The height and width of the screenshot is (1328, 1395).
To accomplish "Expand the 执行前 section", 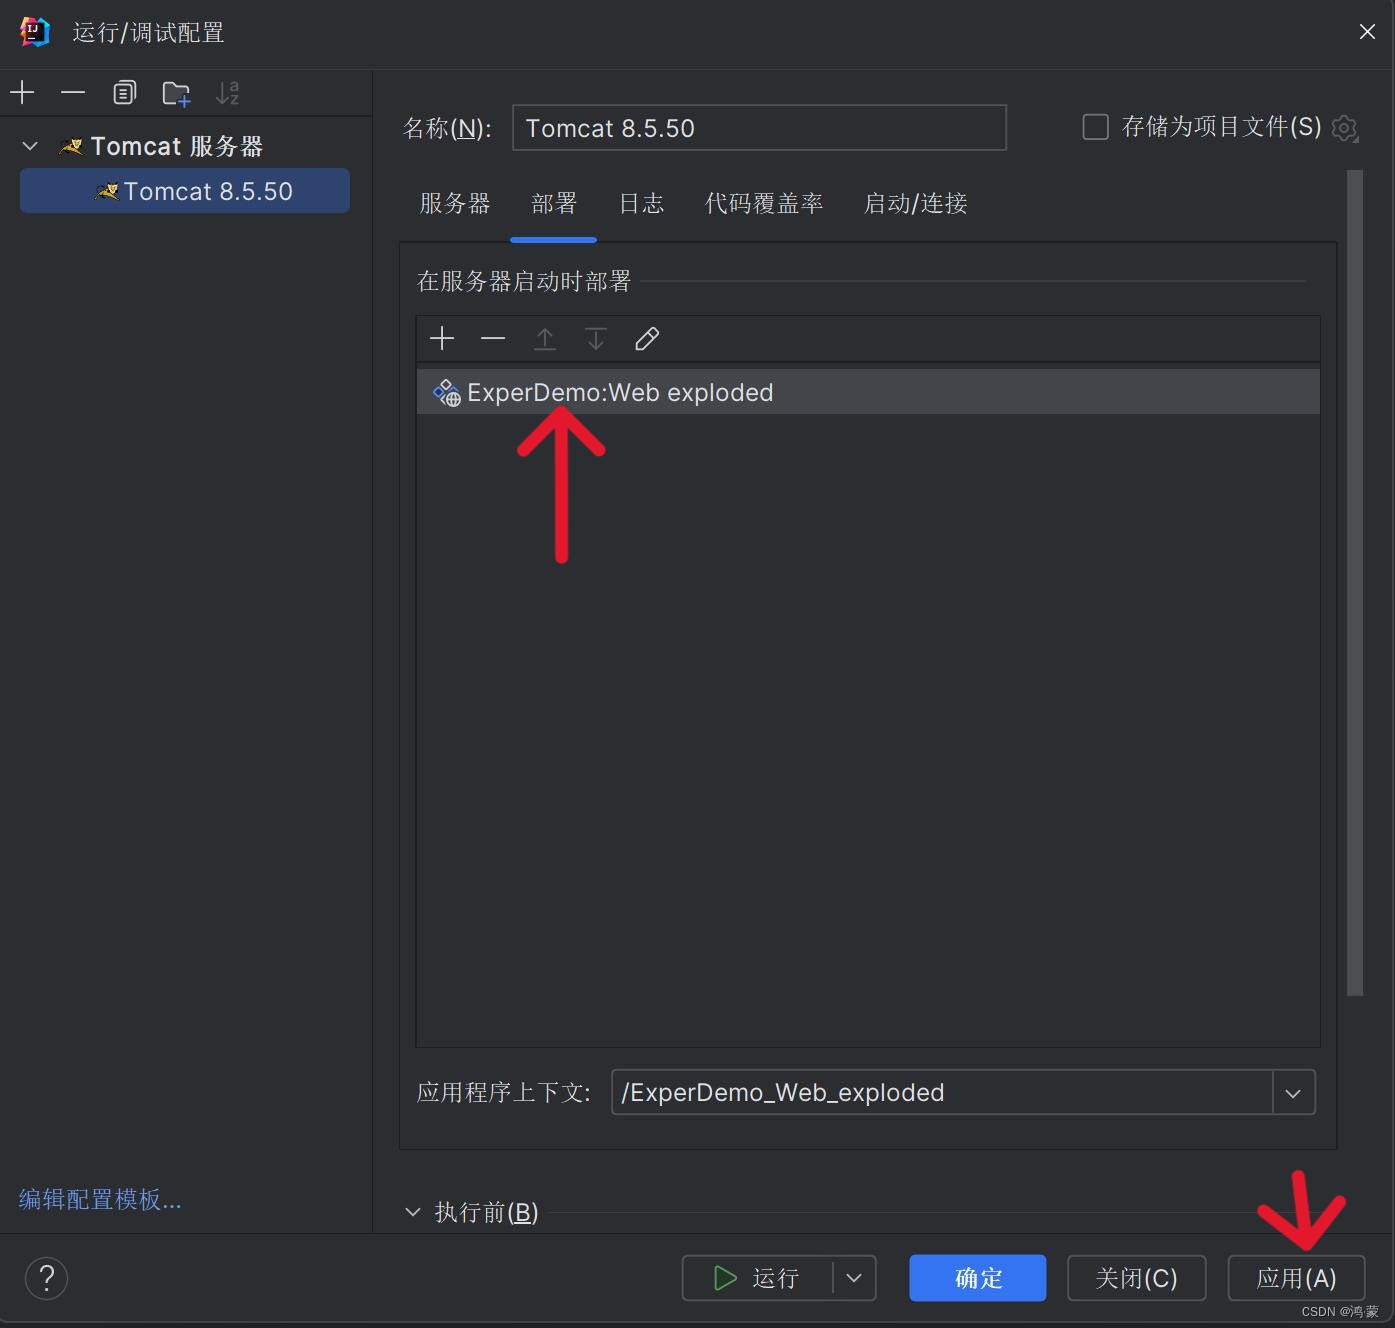I will [x=413, y=1212].
